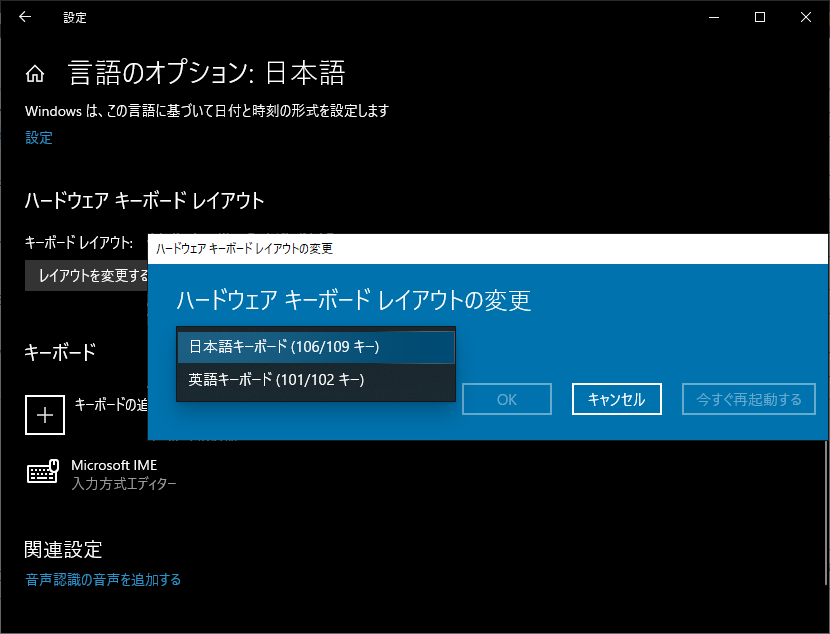Click the plus icon to add a keyboard
830x634 pixels.
[44, 414]
